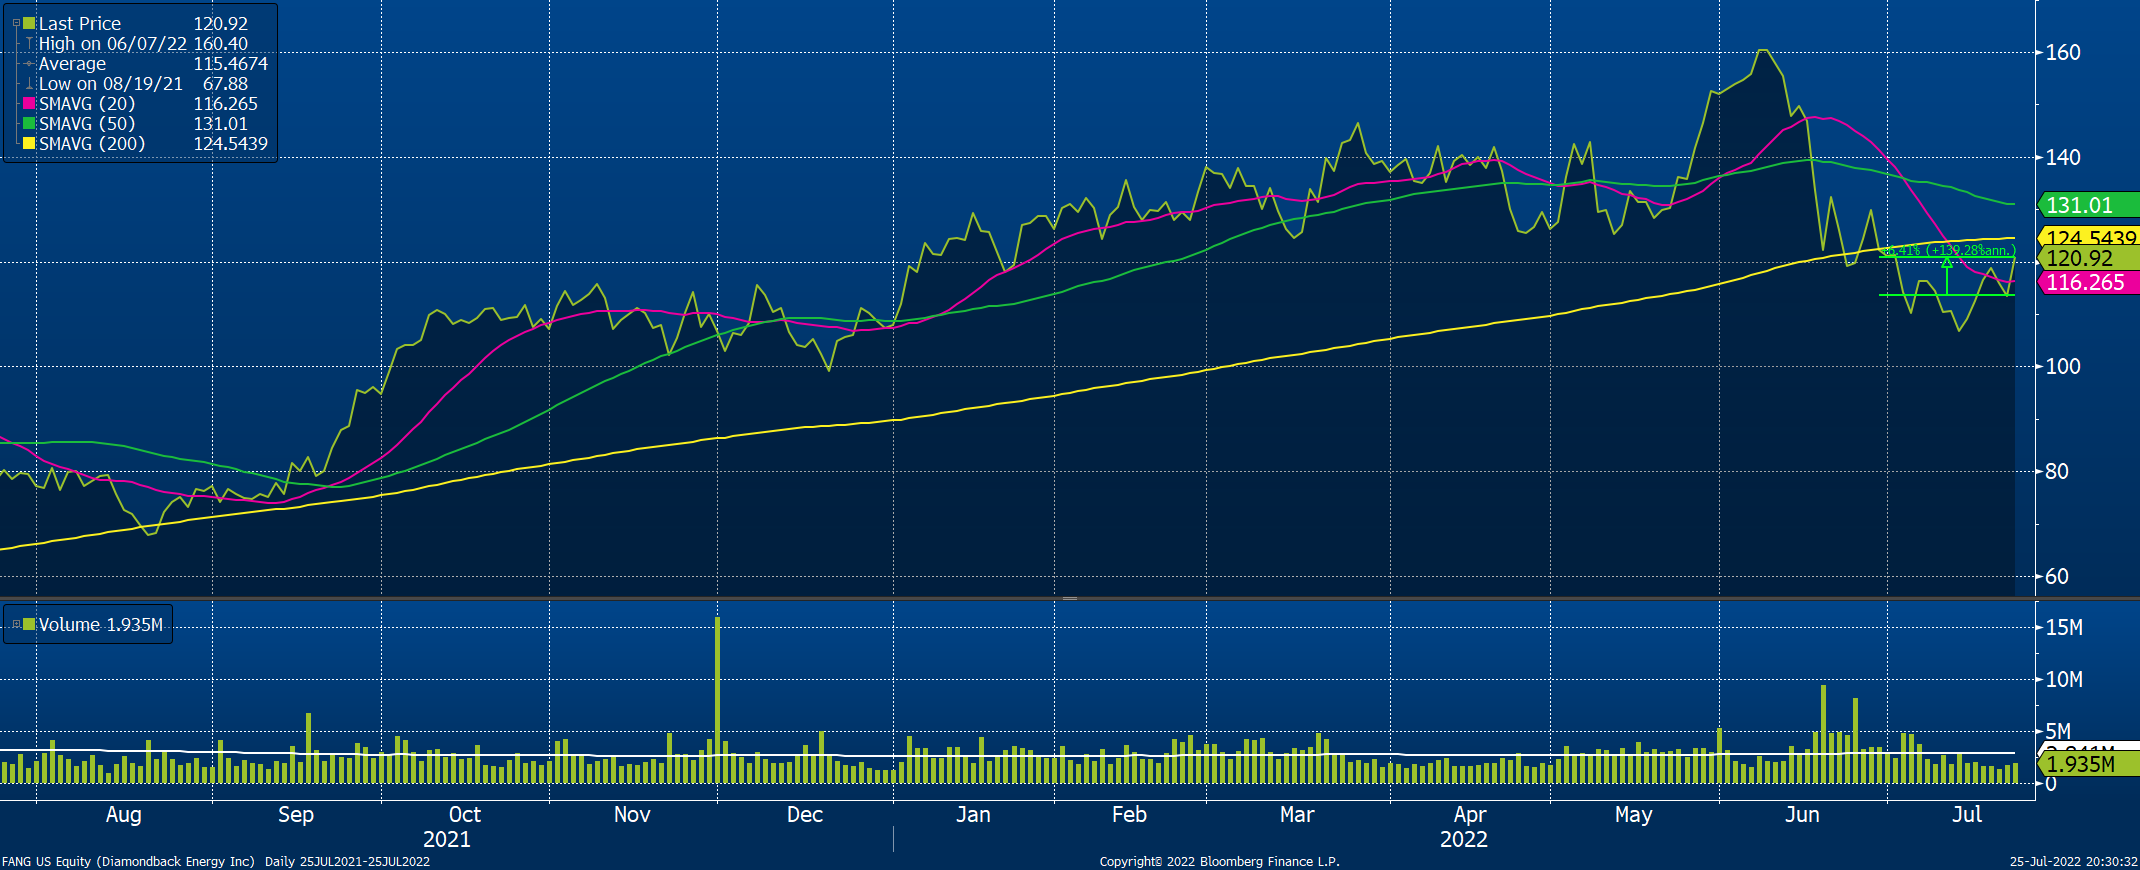Viewport: 2140px width, 870px height.
Task: Click the Aug month axis label
Action: point(124,815)
